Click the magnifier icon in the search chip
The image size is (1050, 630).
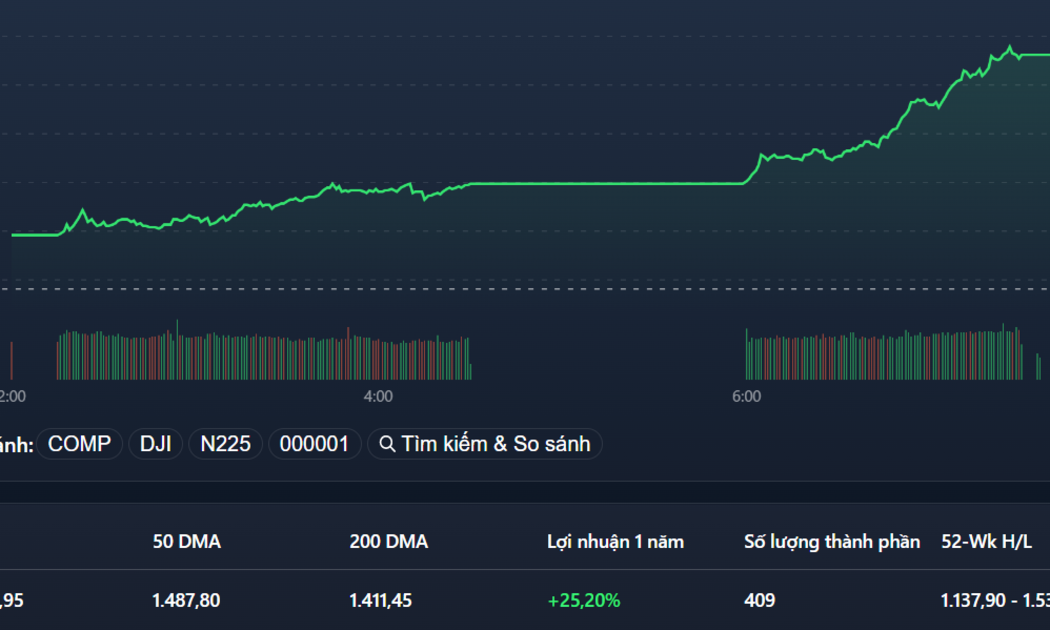coord(386,444)
